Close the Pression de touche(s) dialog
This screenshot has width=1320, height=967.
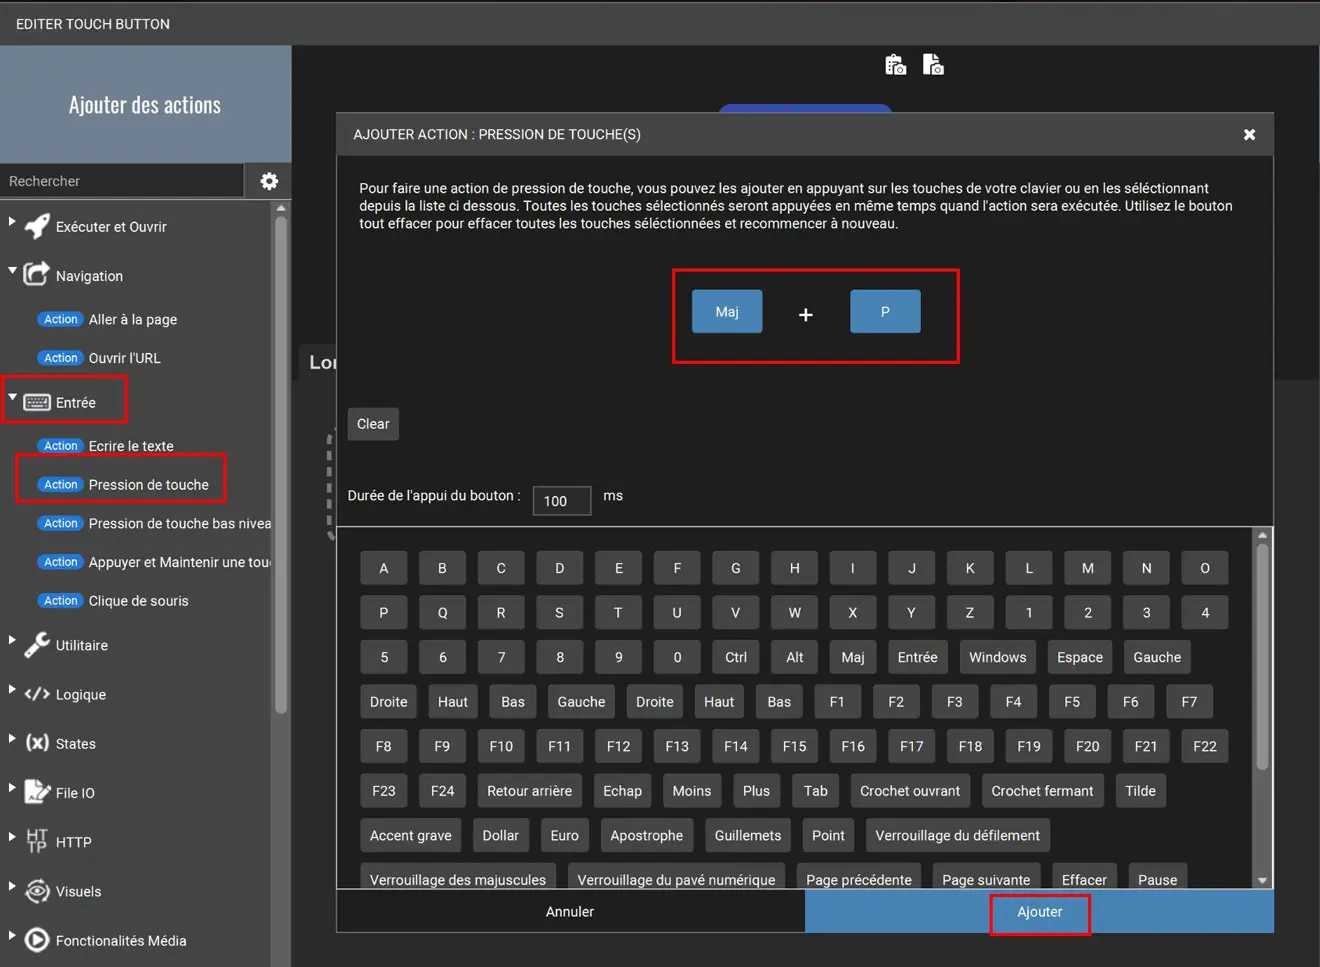click(1249, 134)
